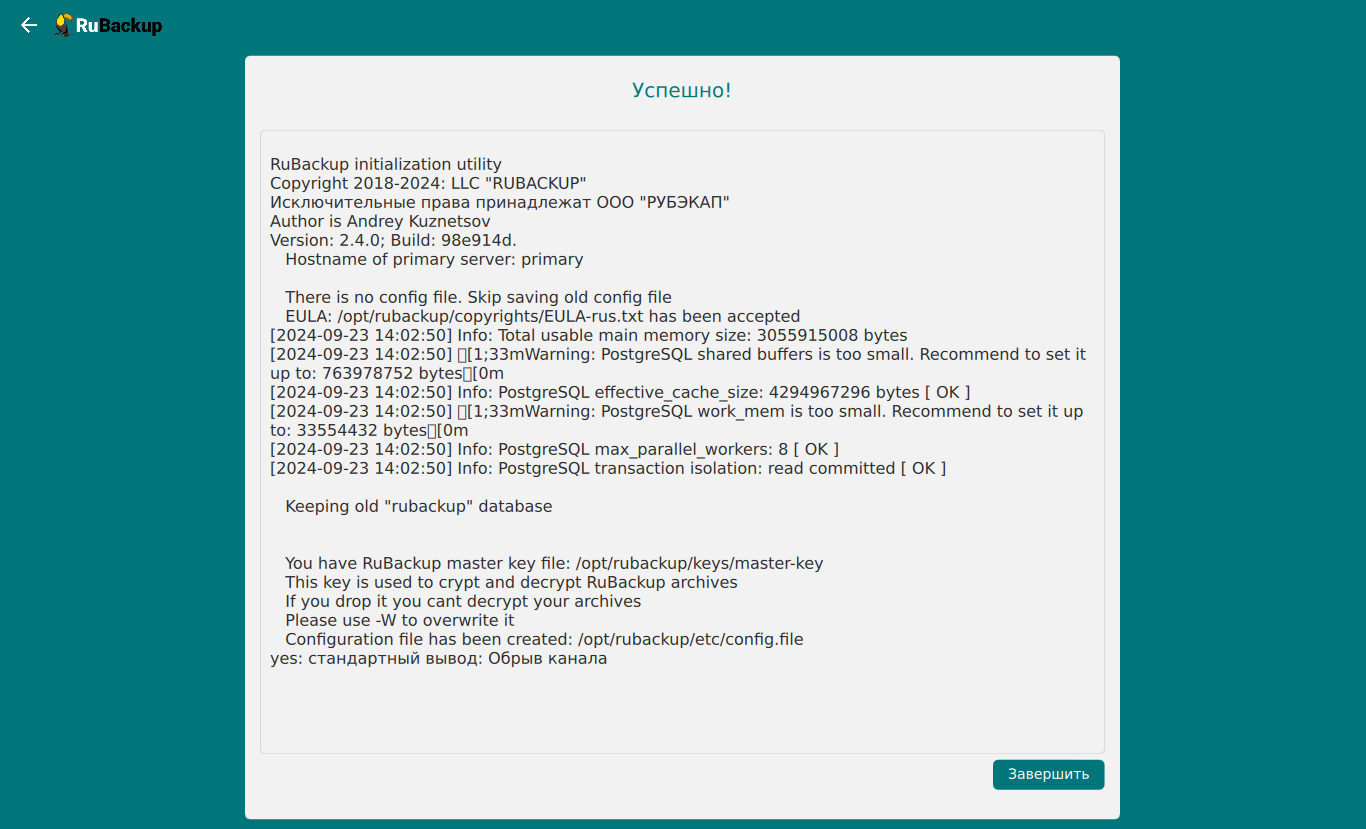
Task: Click the Copyright 2018-2024 line
Action: point(428,183)
